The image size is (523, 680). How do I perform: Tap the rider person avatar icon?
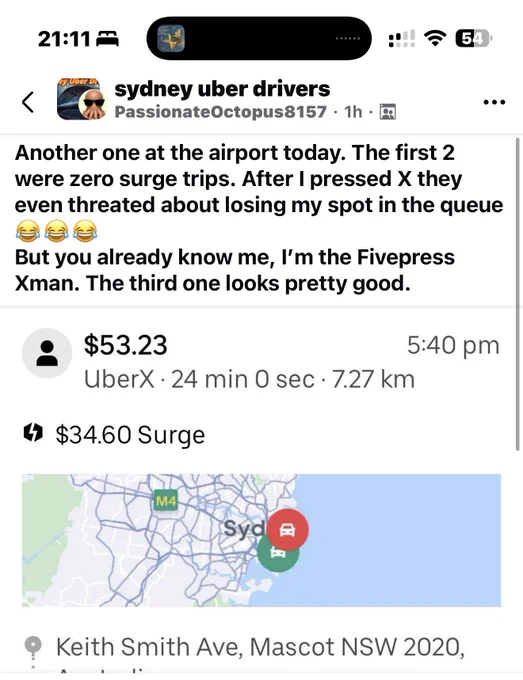point(47,353)
